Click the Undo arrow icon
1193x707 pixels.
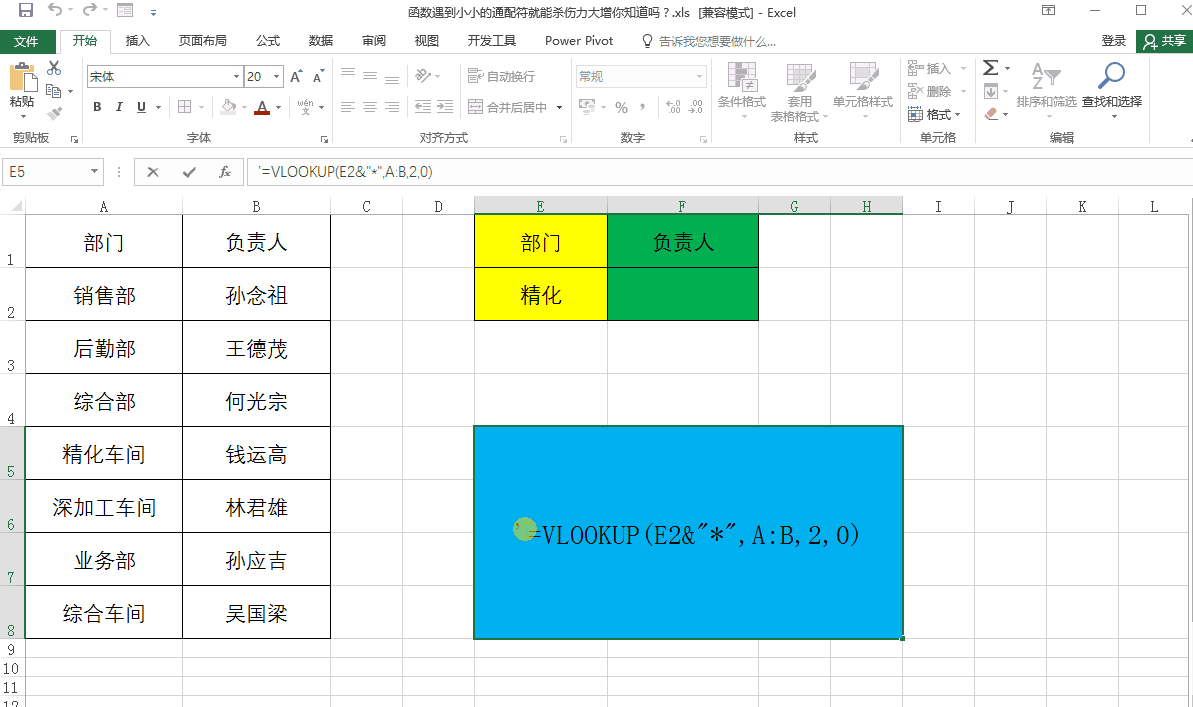click(55, 10)
